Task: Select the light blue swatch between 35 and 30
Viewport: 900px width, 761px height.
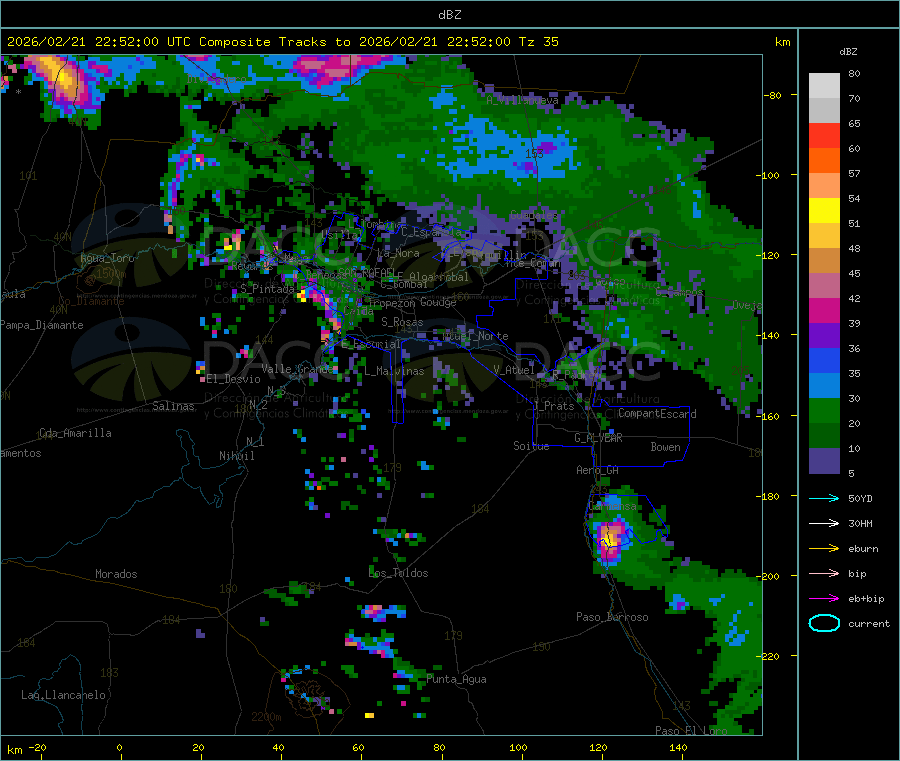Action: pyautogui.click(x=824, y=386)
